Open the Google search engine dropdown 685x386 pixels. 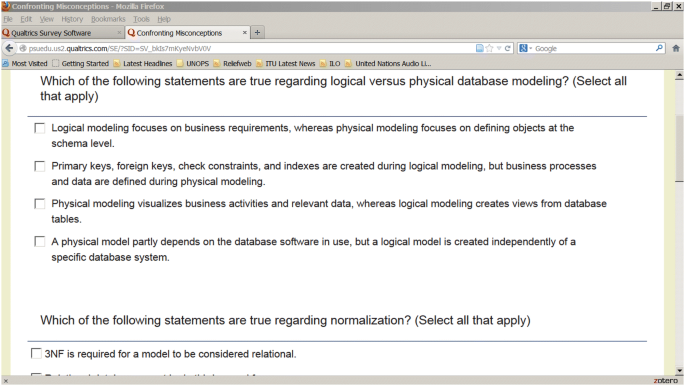click(x=526, y=48)
